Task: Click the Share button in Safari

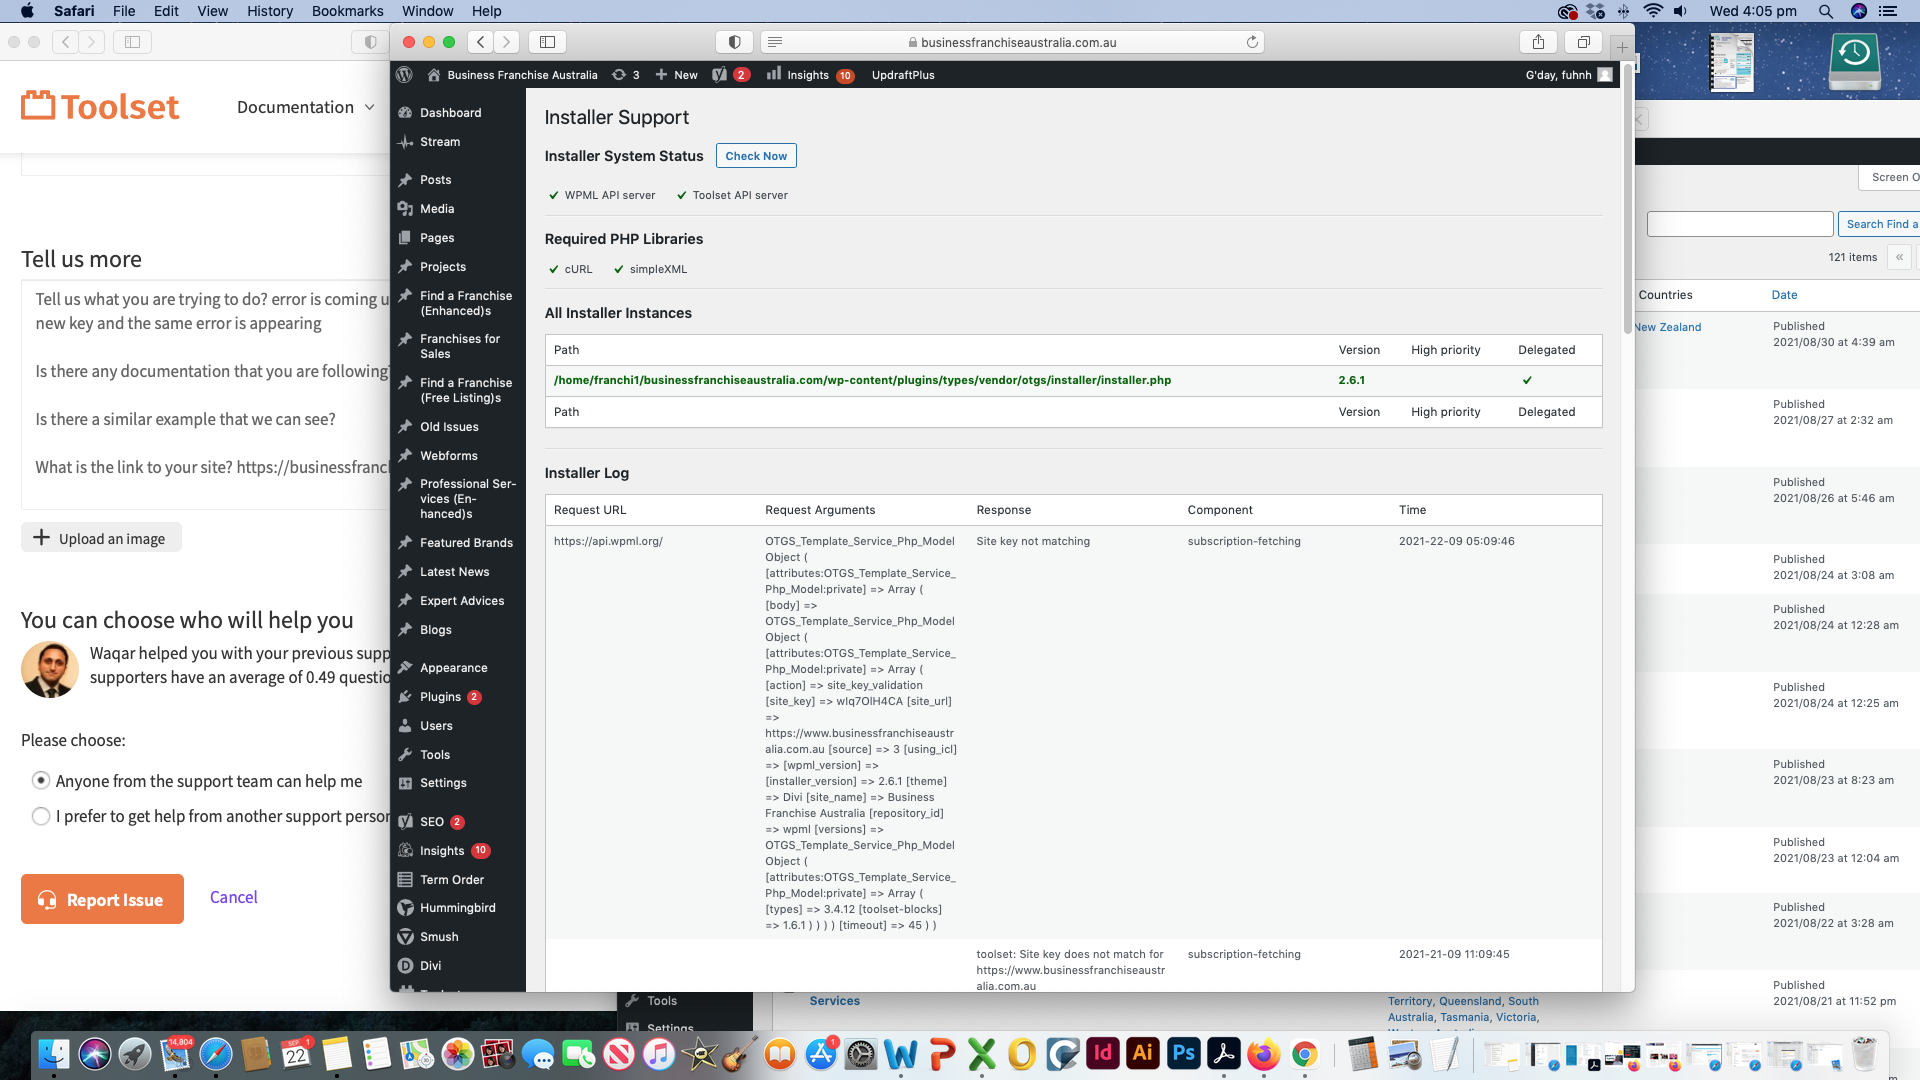Action: click(1538, 42)
